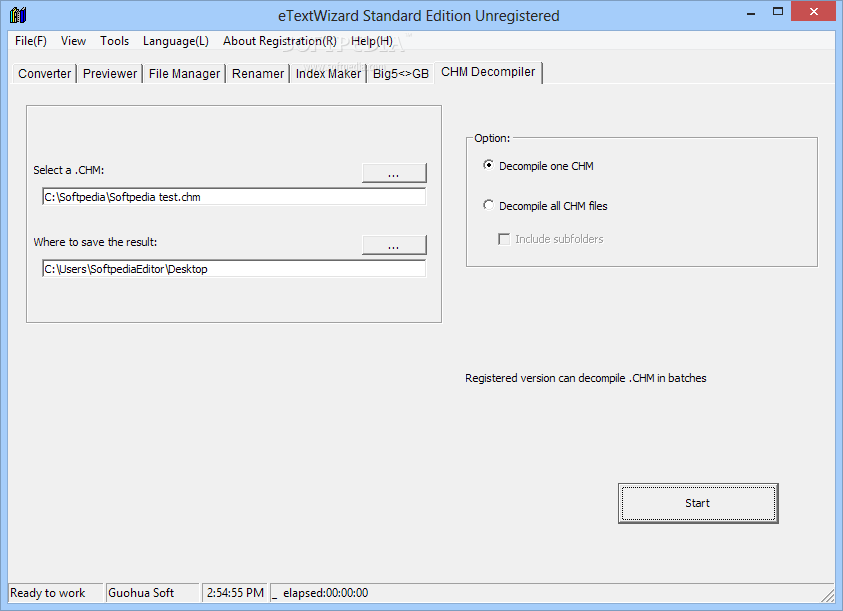Click the 'Ready to work' status entry
The image size is (843, 611).
(x=55, y=593)
